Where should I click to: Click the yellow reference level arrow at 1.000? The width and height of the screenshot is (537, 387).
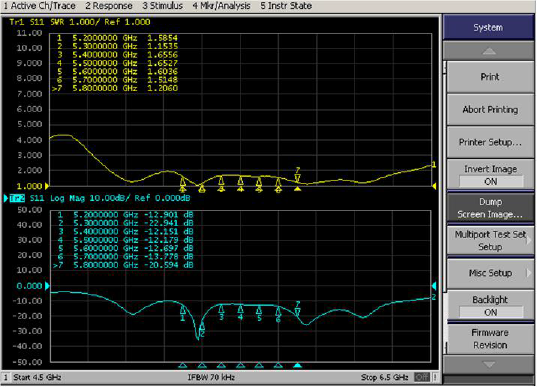[47, 186]
